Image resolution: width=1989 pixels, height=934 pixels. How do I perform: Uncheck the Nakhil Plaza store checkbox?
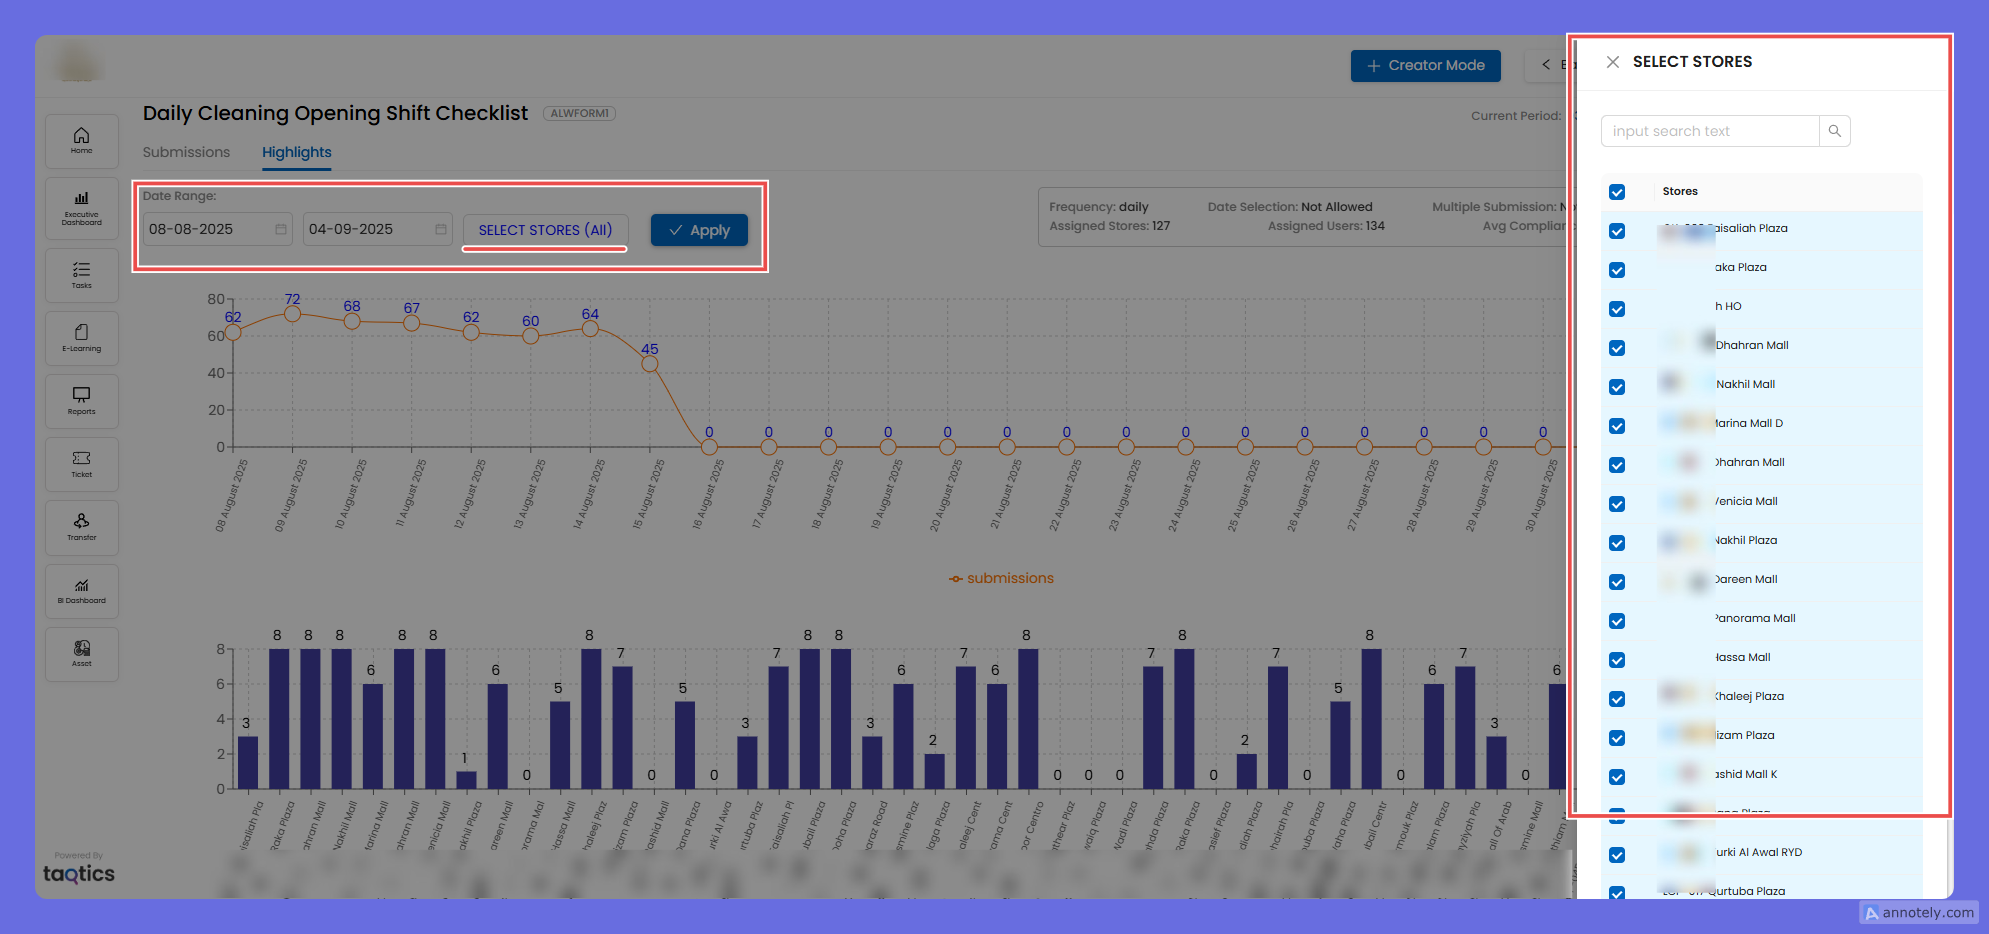point(1617,543)
